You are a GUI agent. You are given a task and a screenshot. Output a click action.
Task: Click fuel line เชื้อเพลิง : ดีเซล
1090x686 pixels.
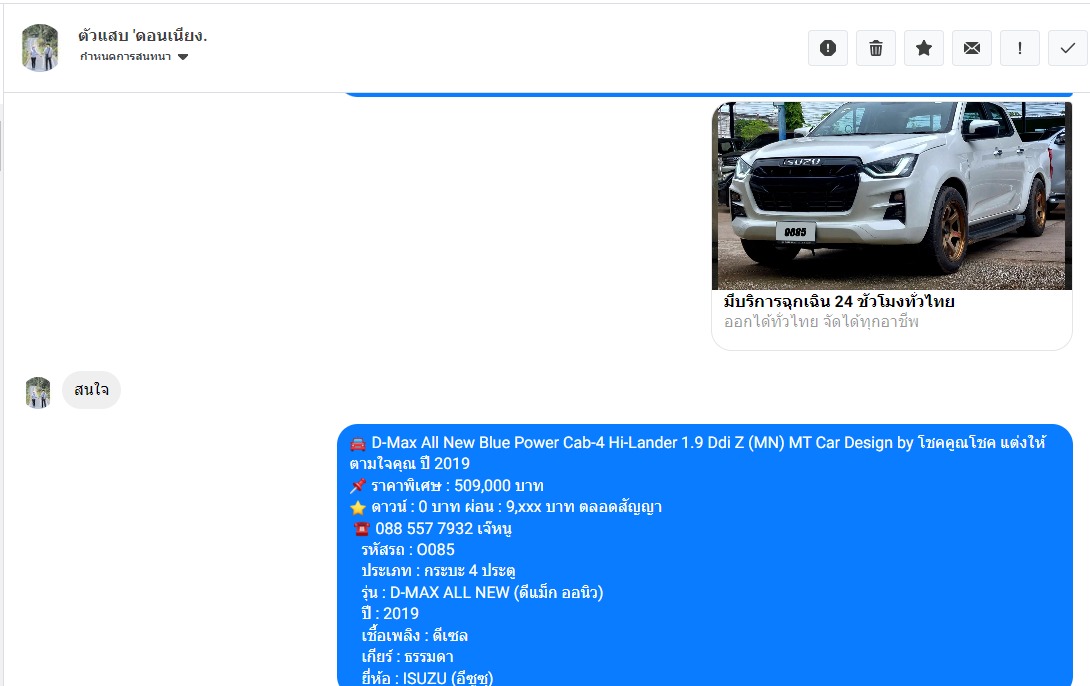[x=414, y=635]
